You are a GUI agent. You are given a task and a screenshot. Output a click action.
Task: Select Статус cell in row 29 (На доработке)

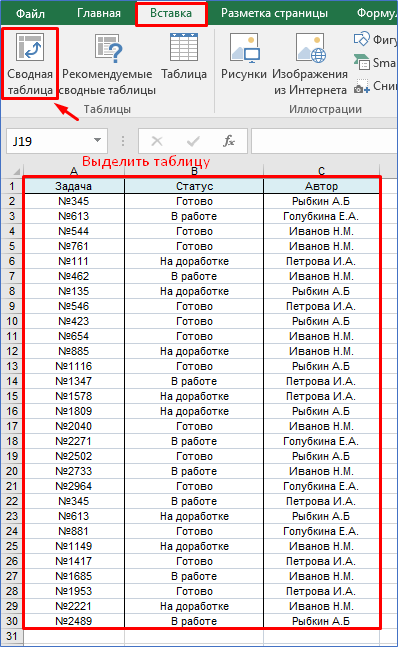194,606
